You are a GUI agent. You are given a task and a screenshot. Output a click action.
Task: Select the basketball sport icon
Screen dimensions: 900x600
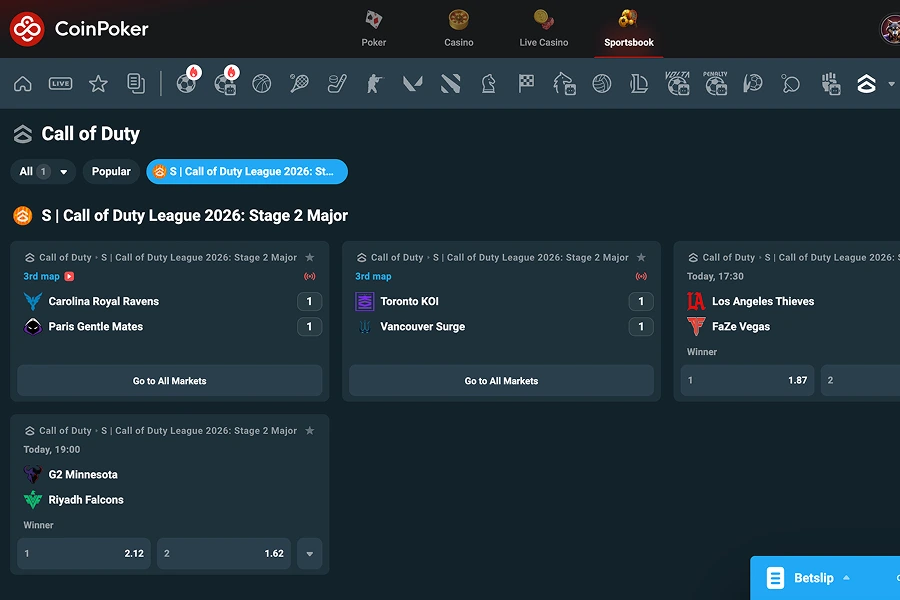pyautogui.click(x=262, y=84)
